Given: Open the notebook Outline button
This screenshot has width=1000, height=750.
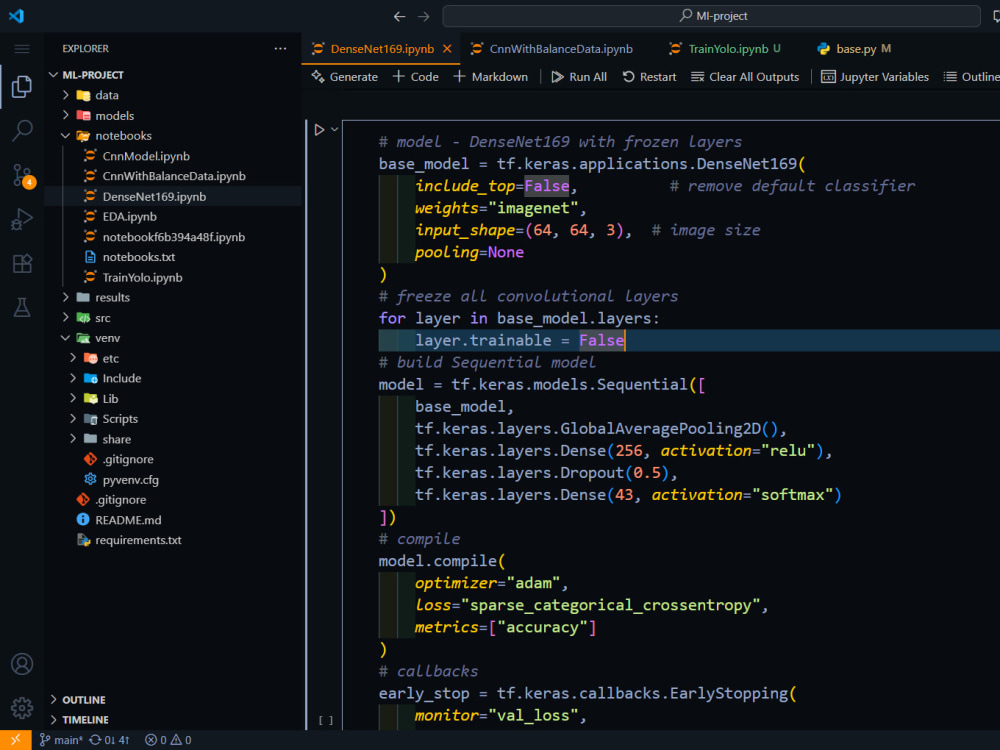Looking at the screenshot, I should [x=972, y=77].
